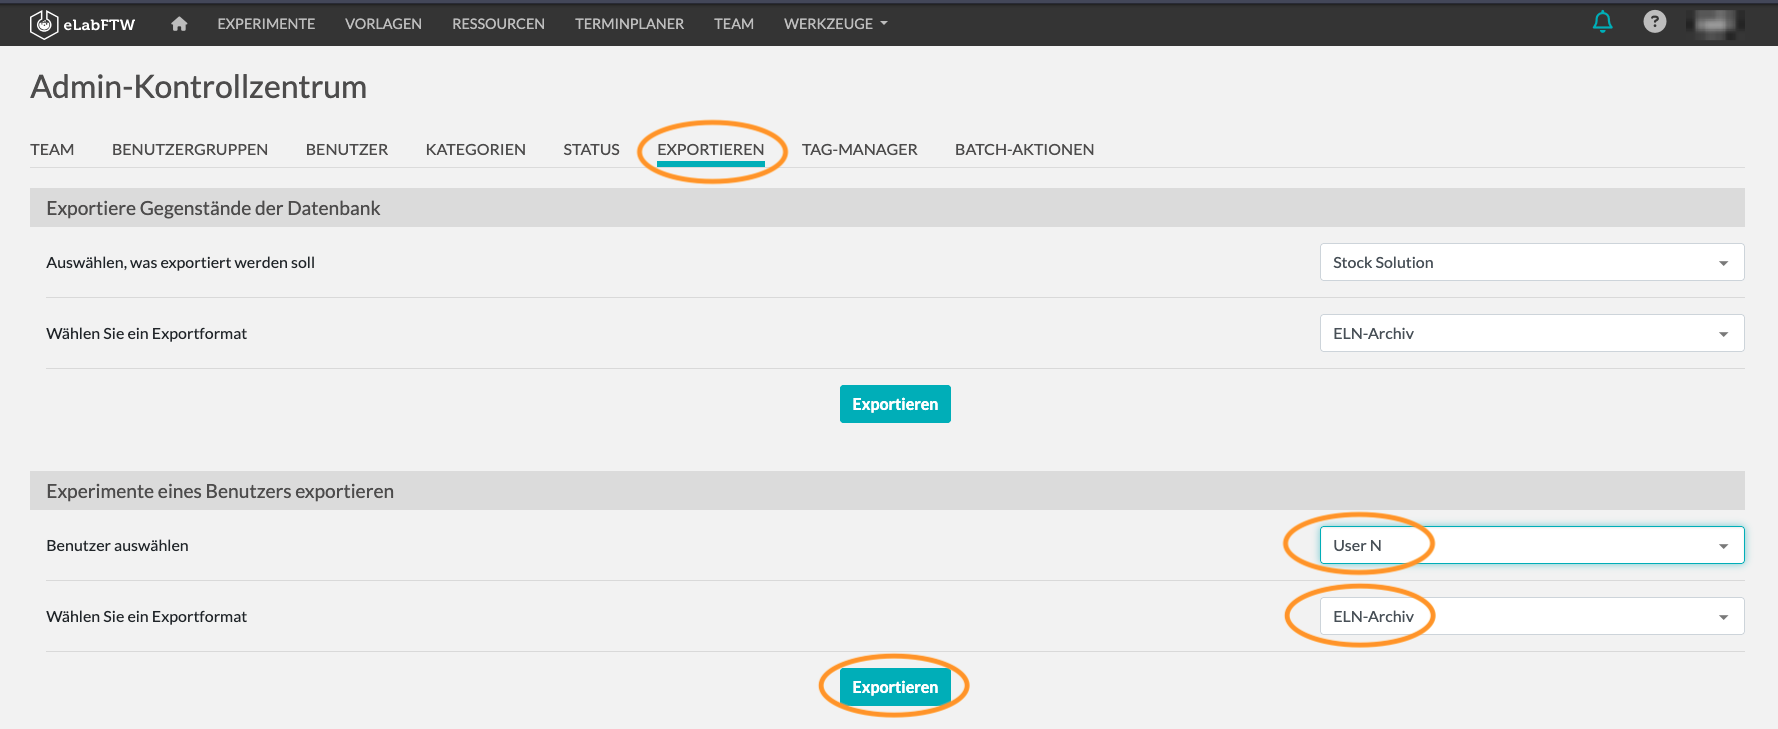Switch to the Kategorien tab
The height and width of the screenshot is (729, 1778).
[x=475, y=150]
